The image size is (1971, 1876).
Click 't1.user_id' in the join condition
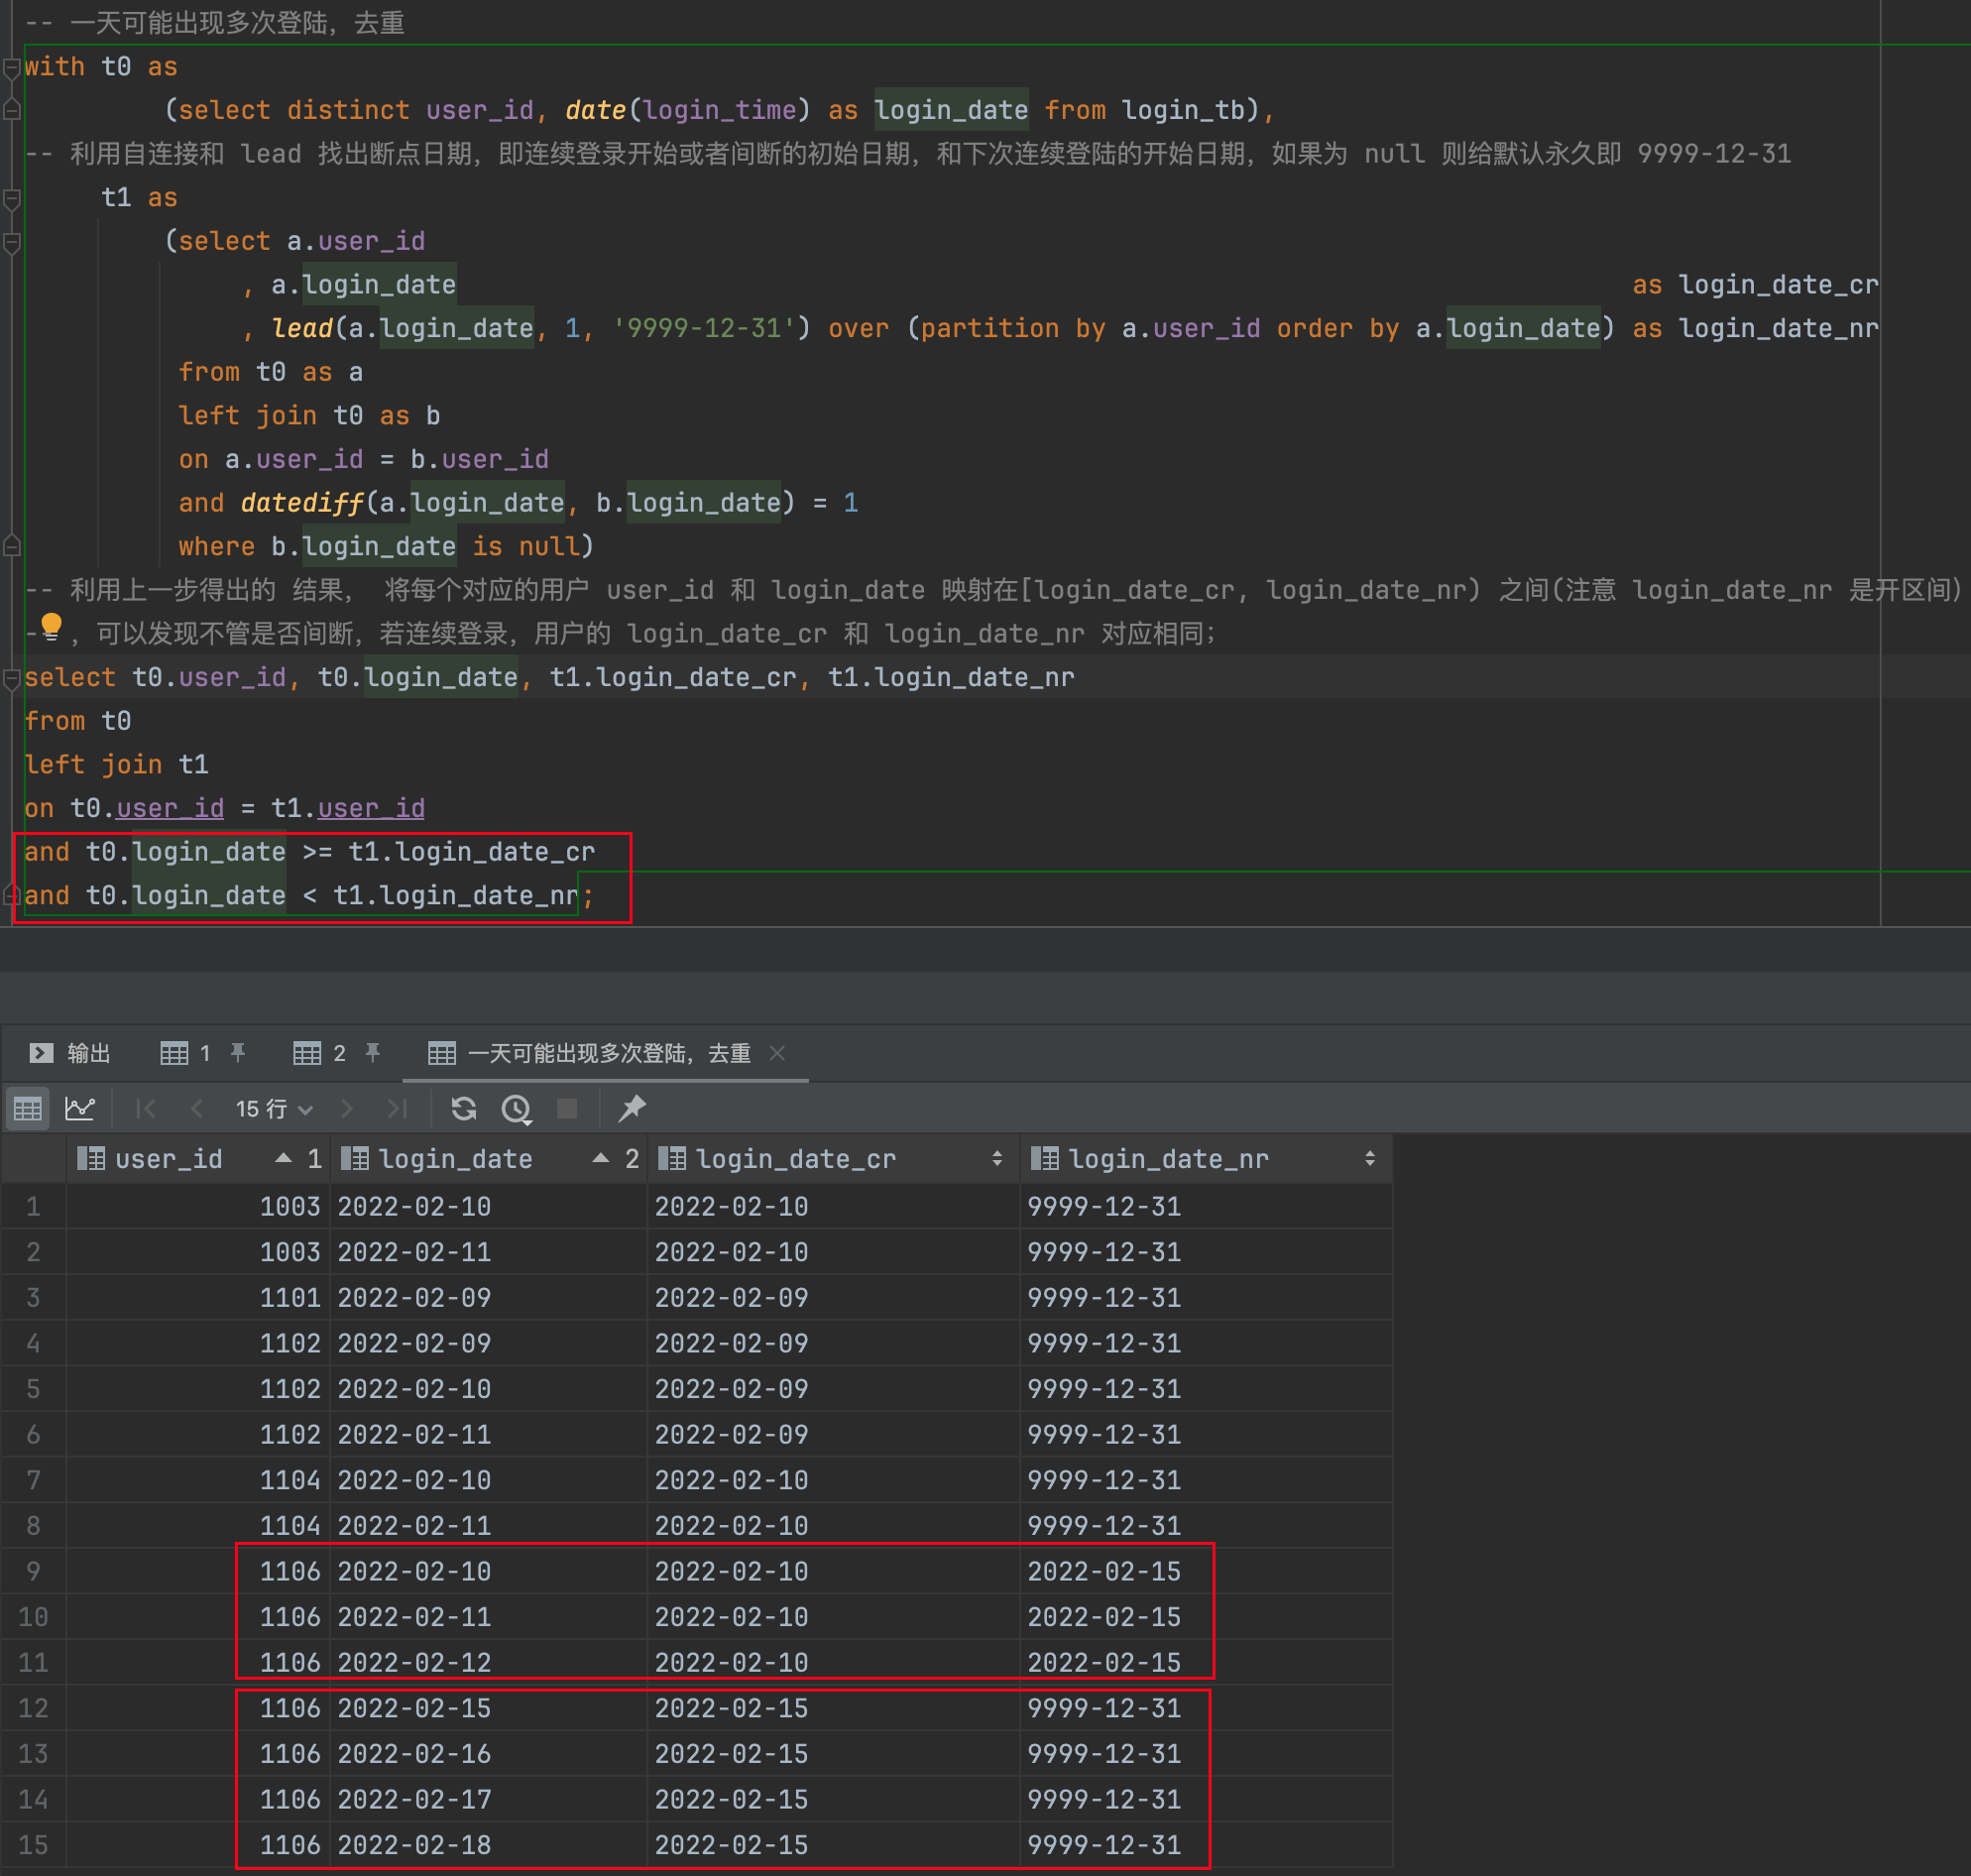pos(348,808)
